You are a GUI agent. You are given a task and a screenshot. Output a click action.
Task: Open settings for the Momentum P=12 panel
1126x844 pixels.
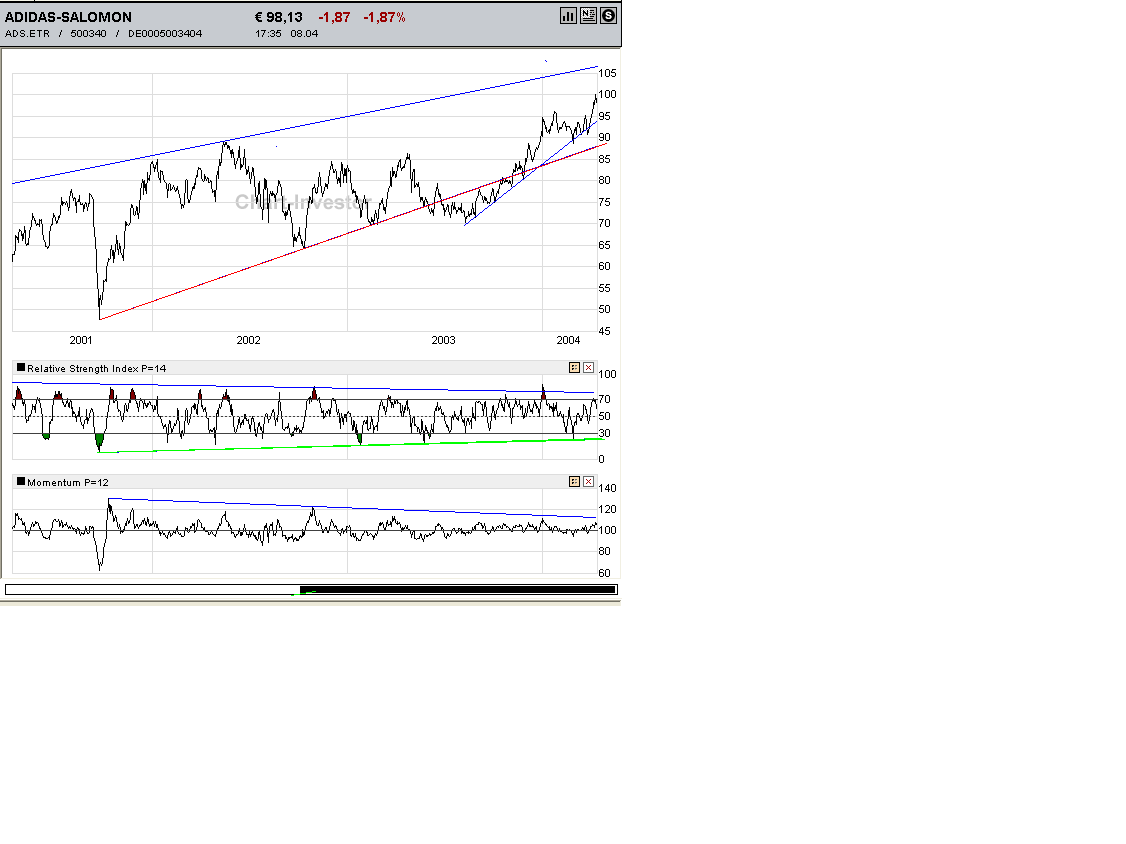click(x=574, y=481)
